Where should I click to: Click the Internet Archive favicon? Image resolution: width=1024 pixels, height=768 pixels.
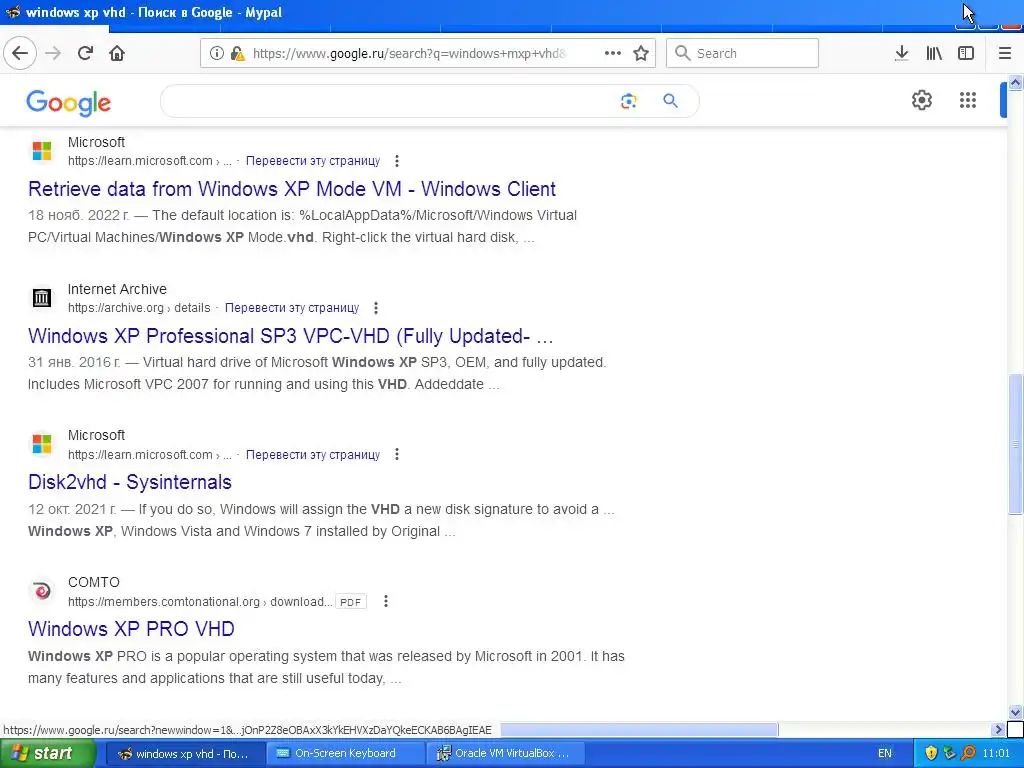pos(42,298)
